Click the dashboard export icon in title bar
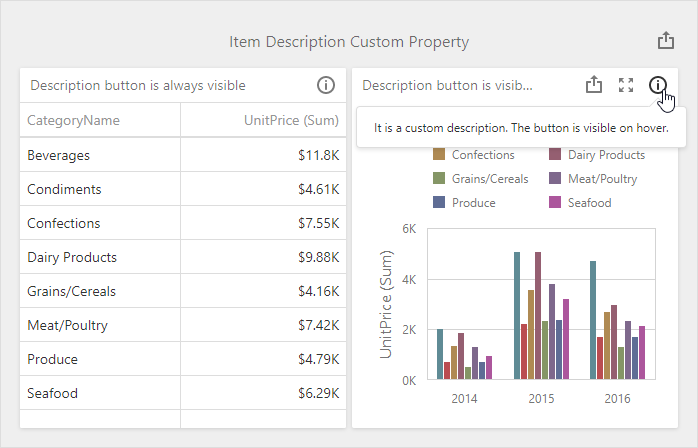Image resolution: width=698 pixels, height=448 pixels. click(666, 41)
